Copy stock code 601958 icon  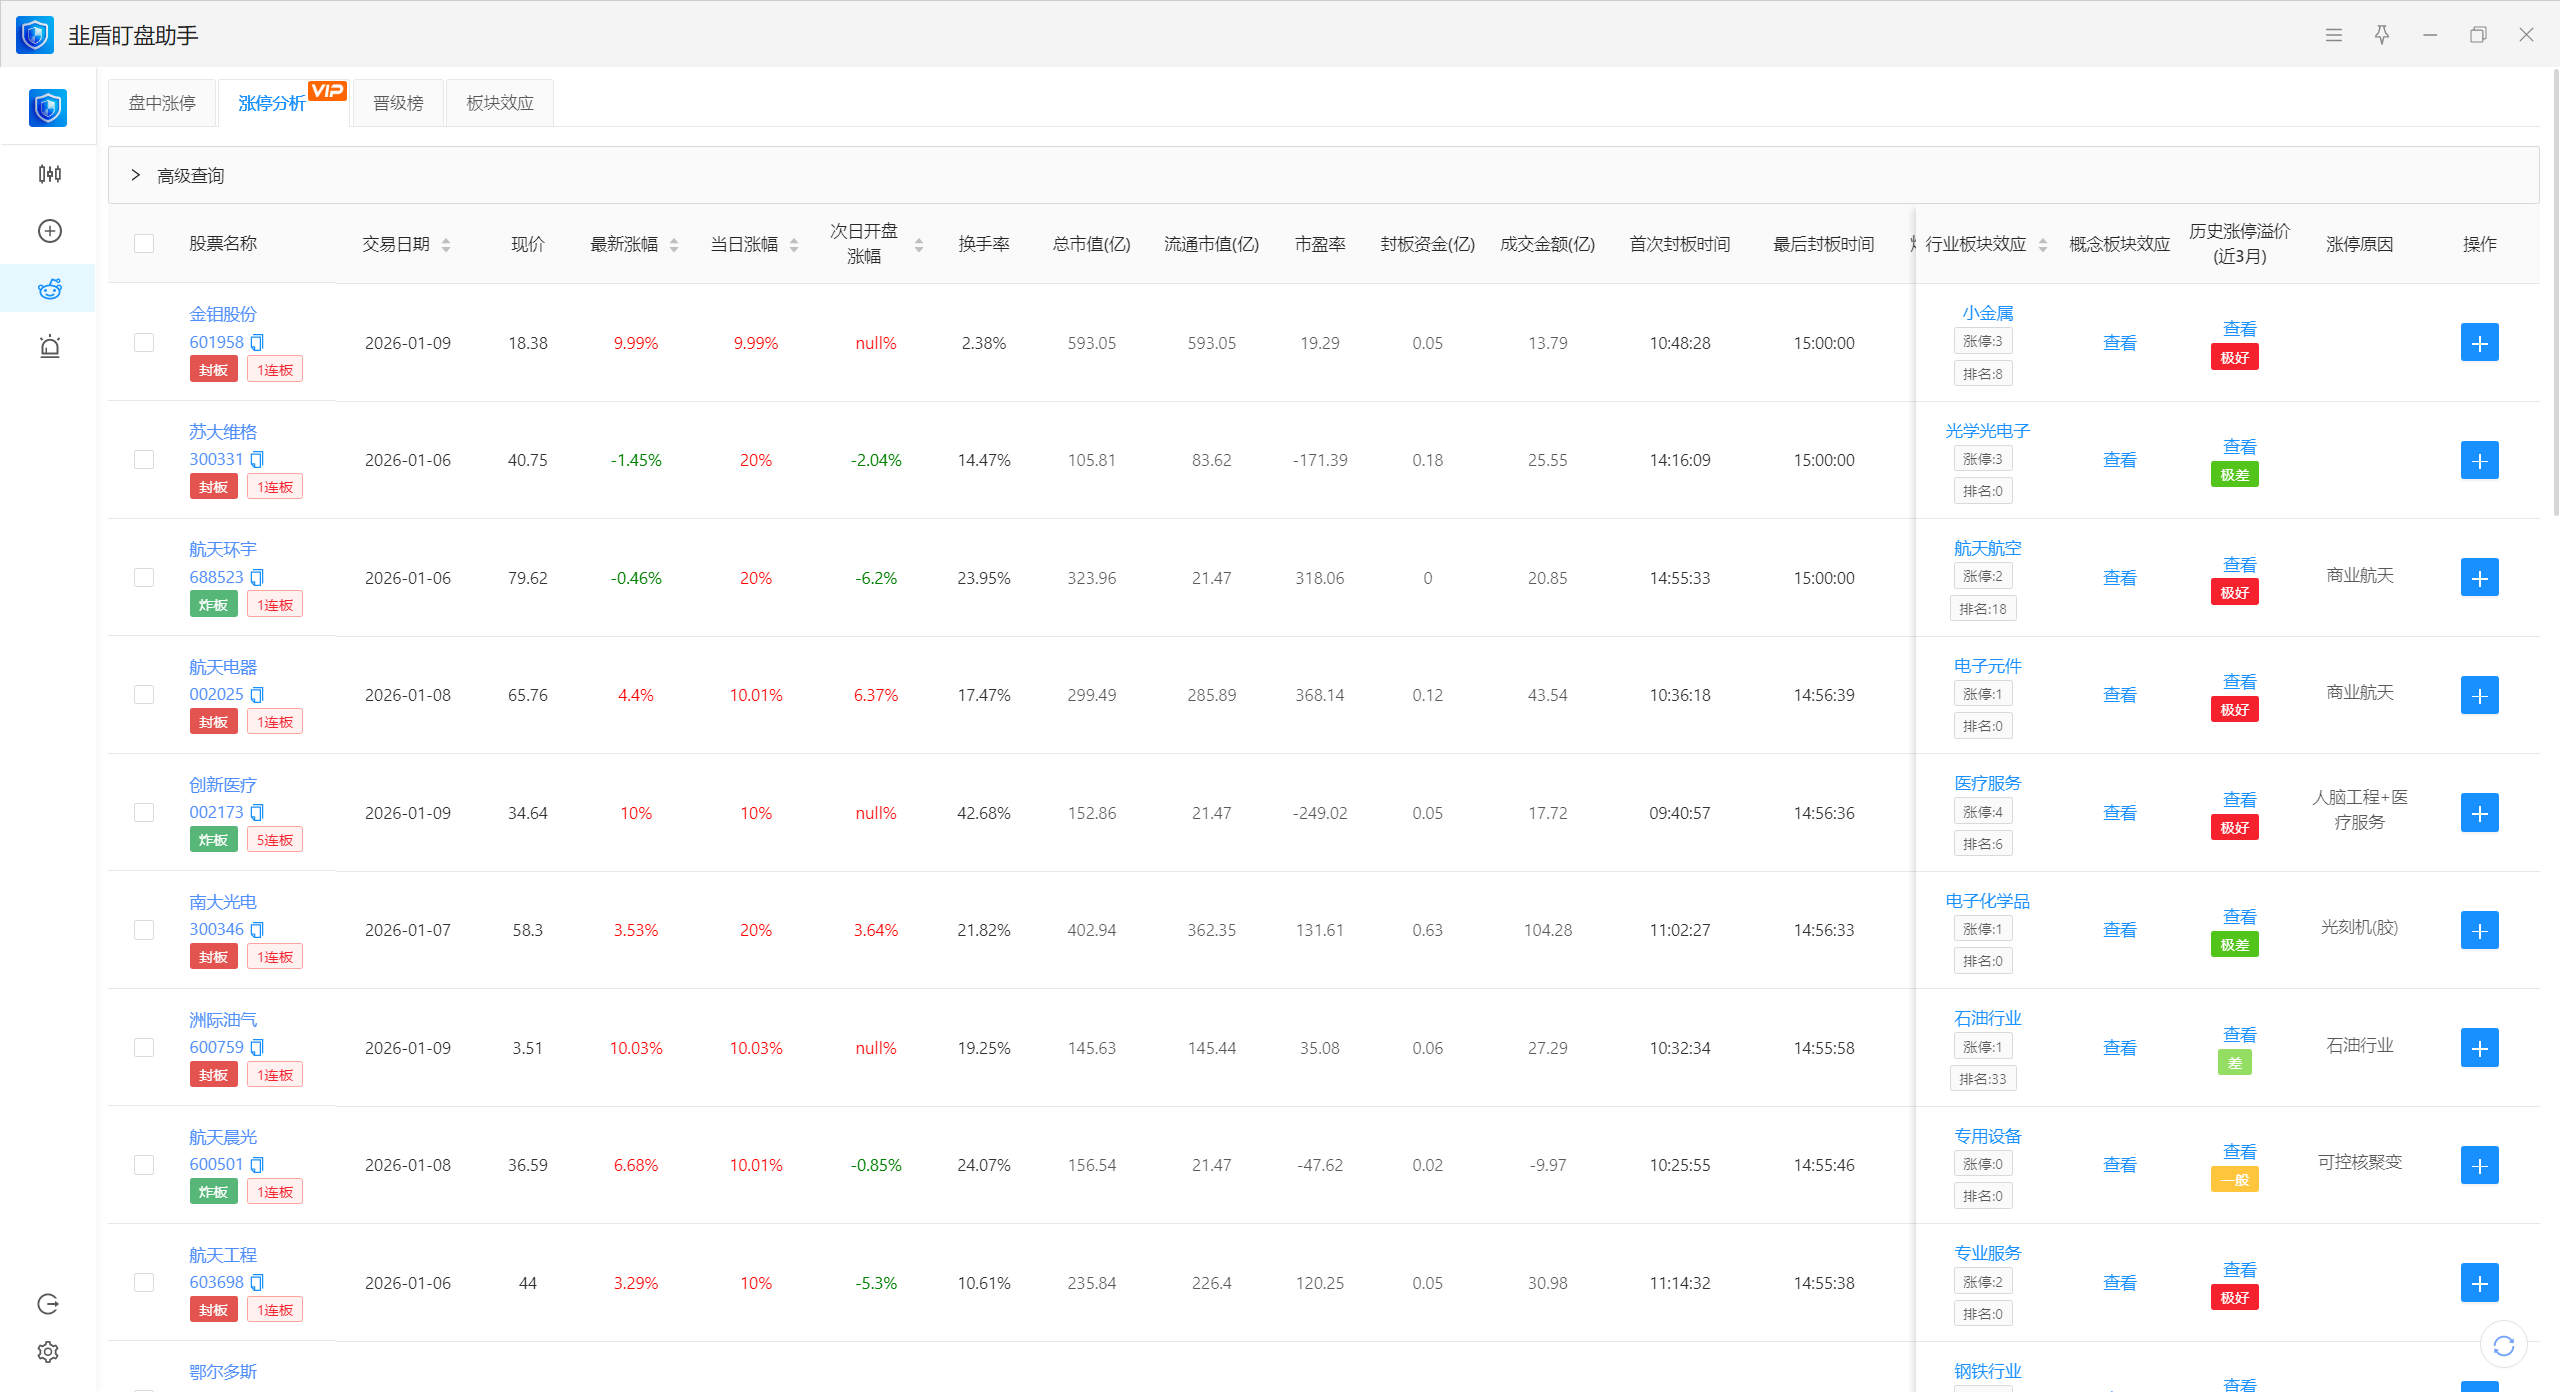tap(257, 342)
